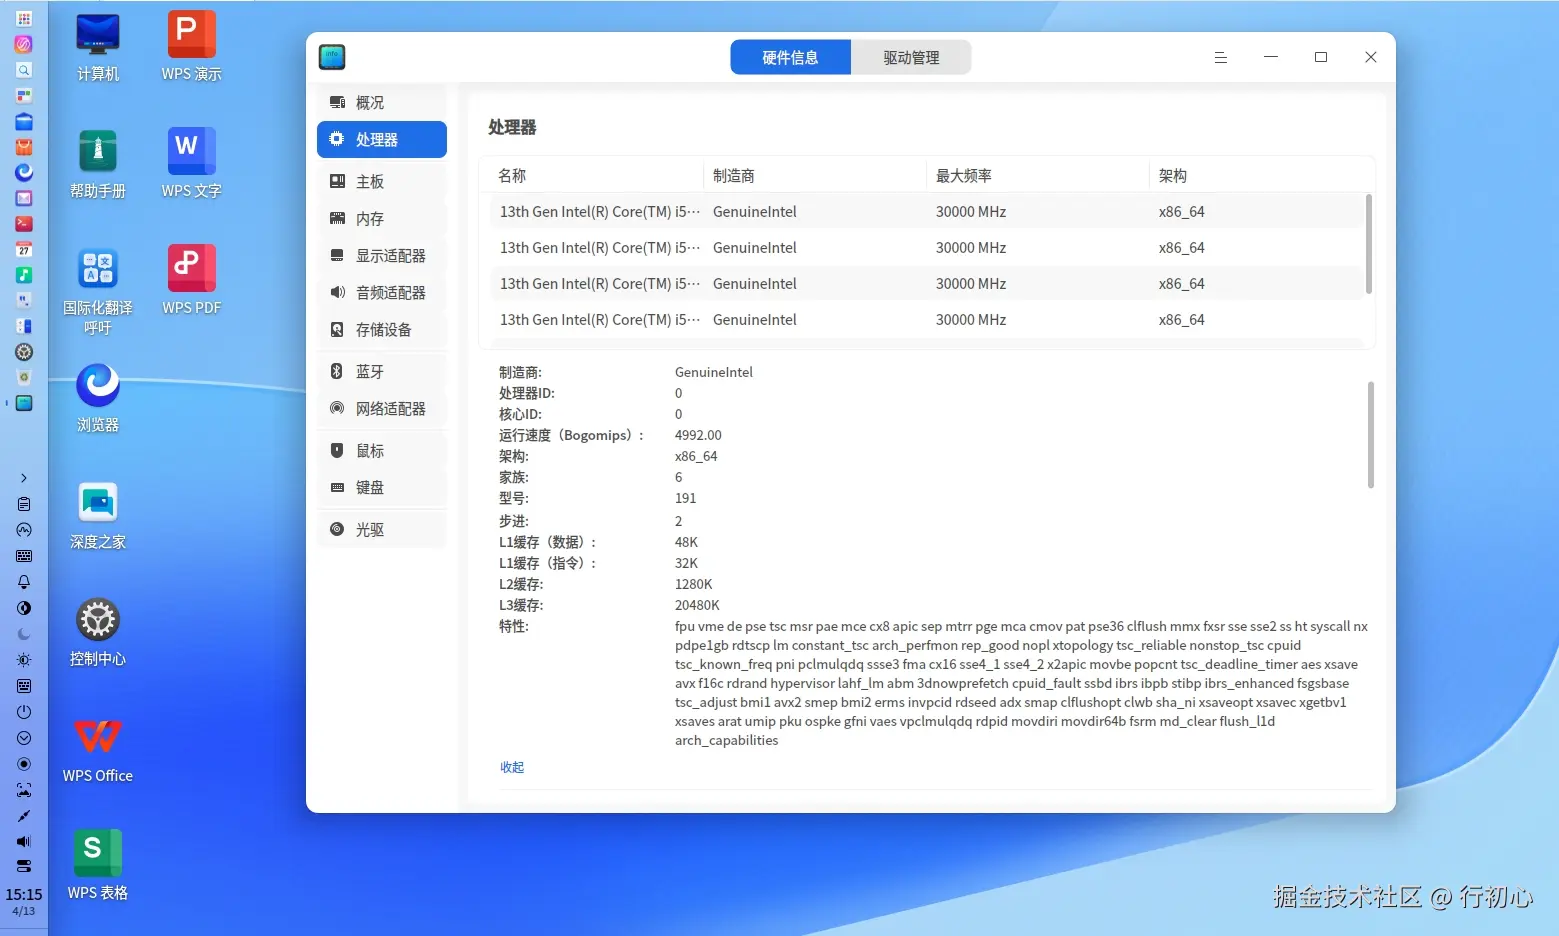
Task: Open the 深度之家 desktop icon
Action: coord(98,516)
